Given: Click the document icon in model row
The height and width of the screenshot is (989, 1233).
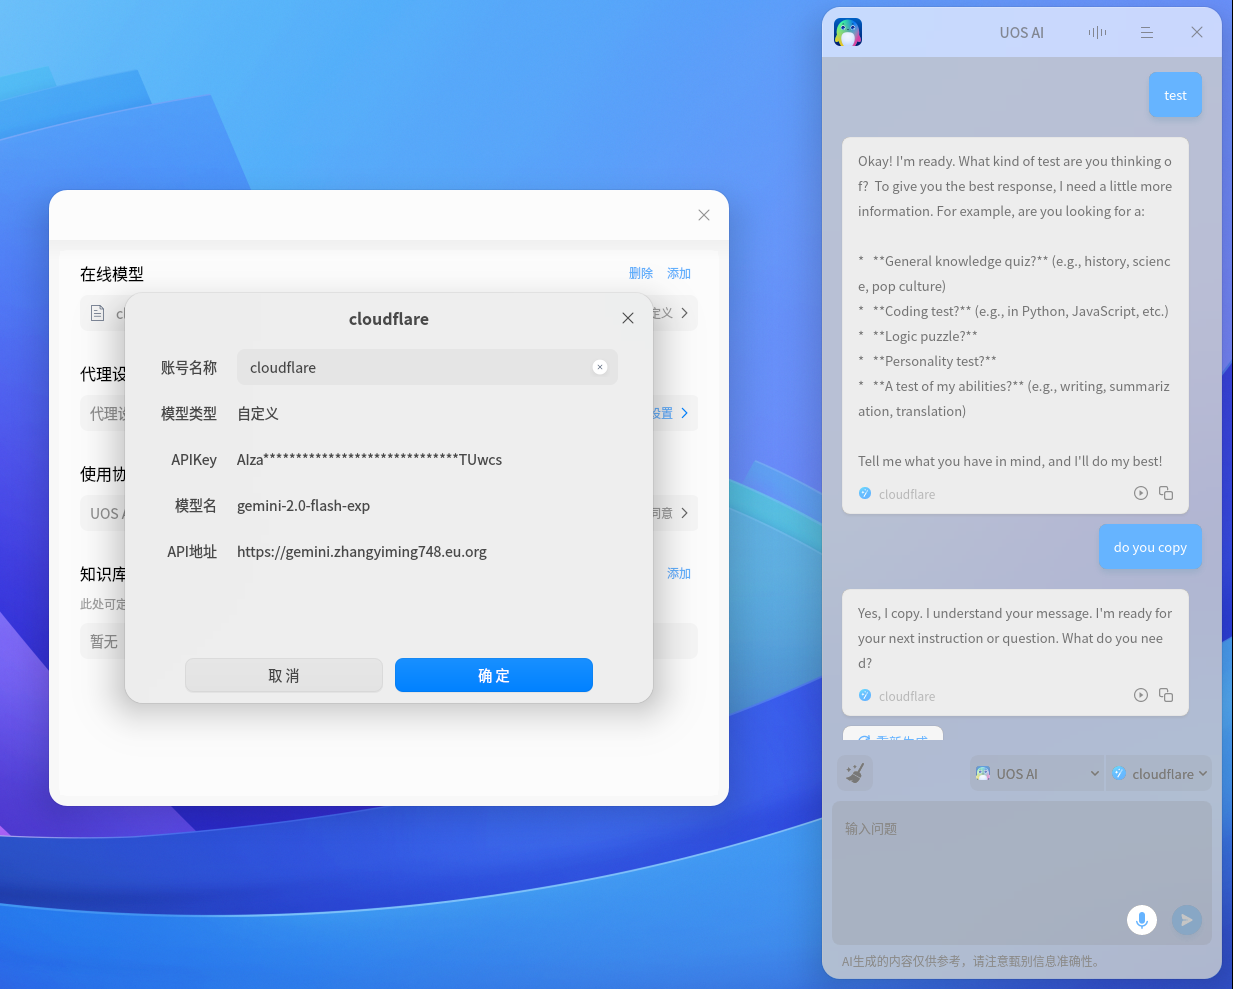Looking at the screenshot, I should pyautogui.click(x=97, y=313).
